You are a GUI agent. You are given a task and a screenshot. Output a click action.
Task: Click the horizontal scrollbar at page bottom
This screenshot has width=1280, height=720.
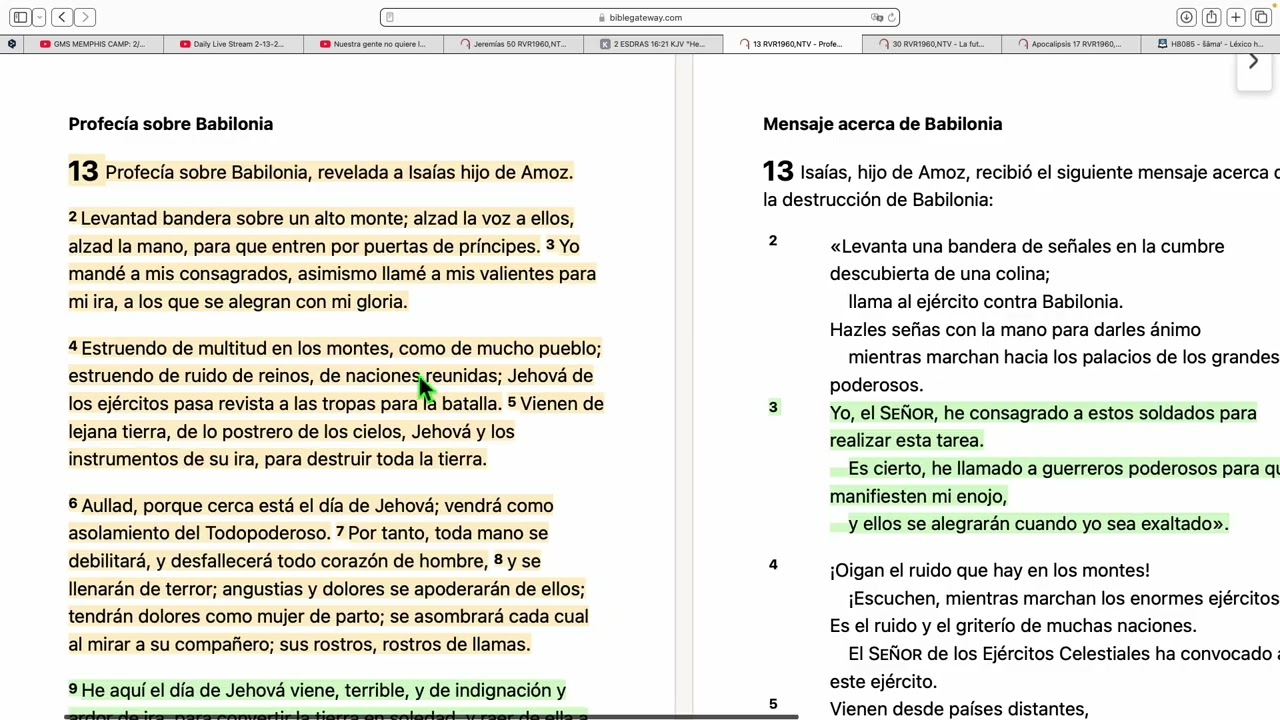432,716
